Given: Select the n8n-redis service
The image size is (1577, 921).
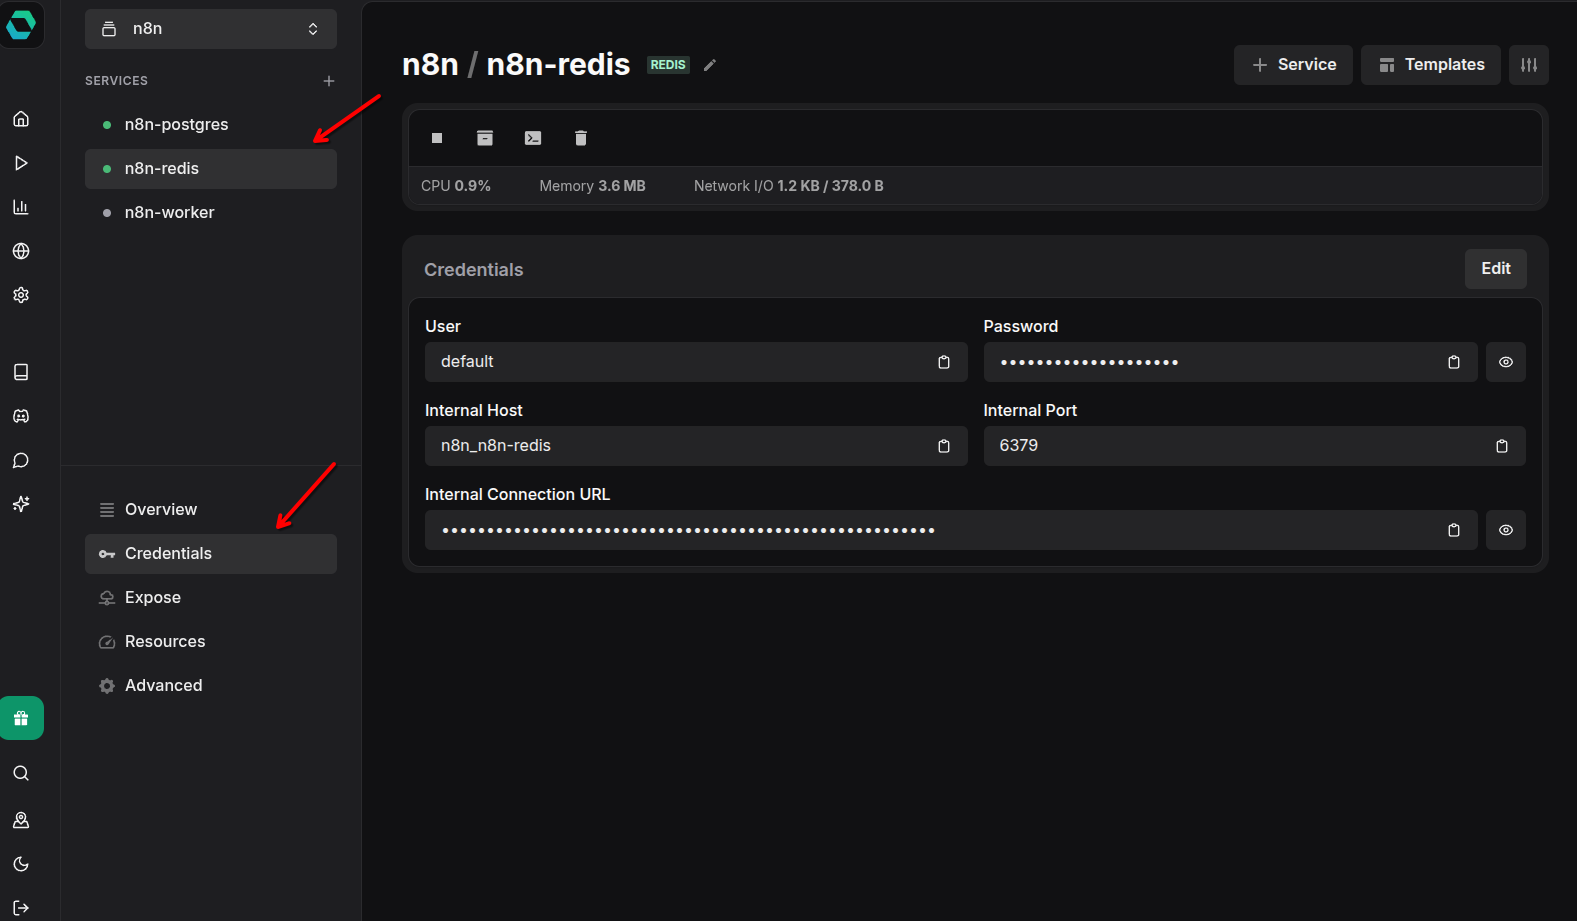Looking at the screenshot, I should pyautogui.click(x=211, y=169).
